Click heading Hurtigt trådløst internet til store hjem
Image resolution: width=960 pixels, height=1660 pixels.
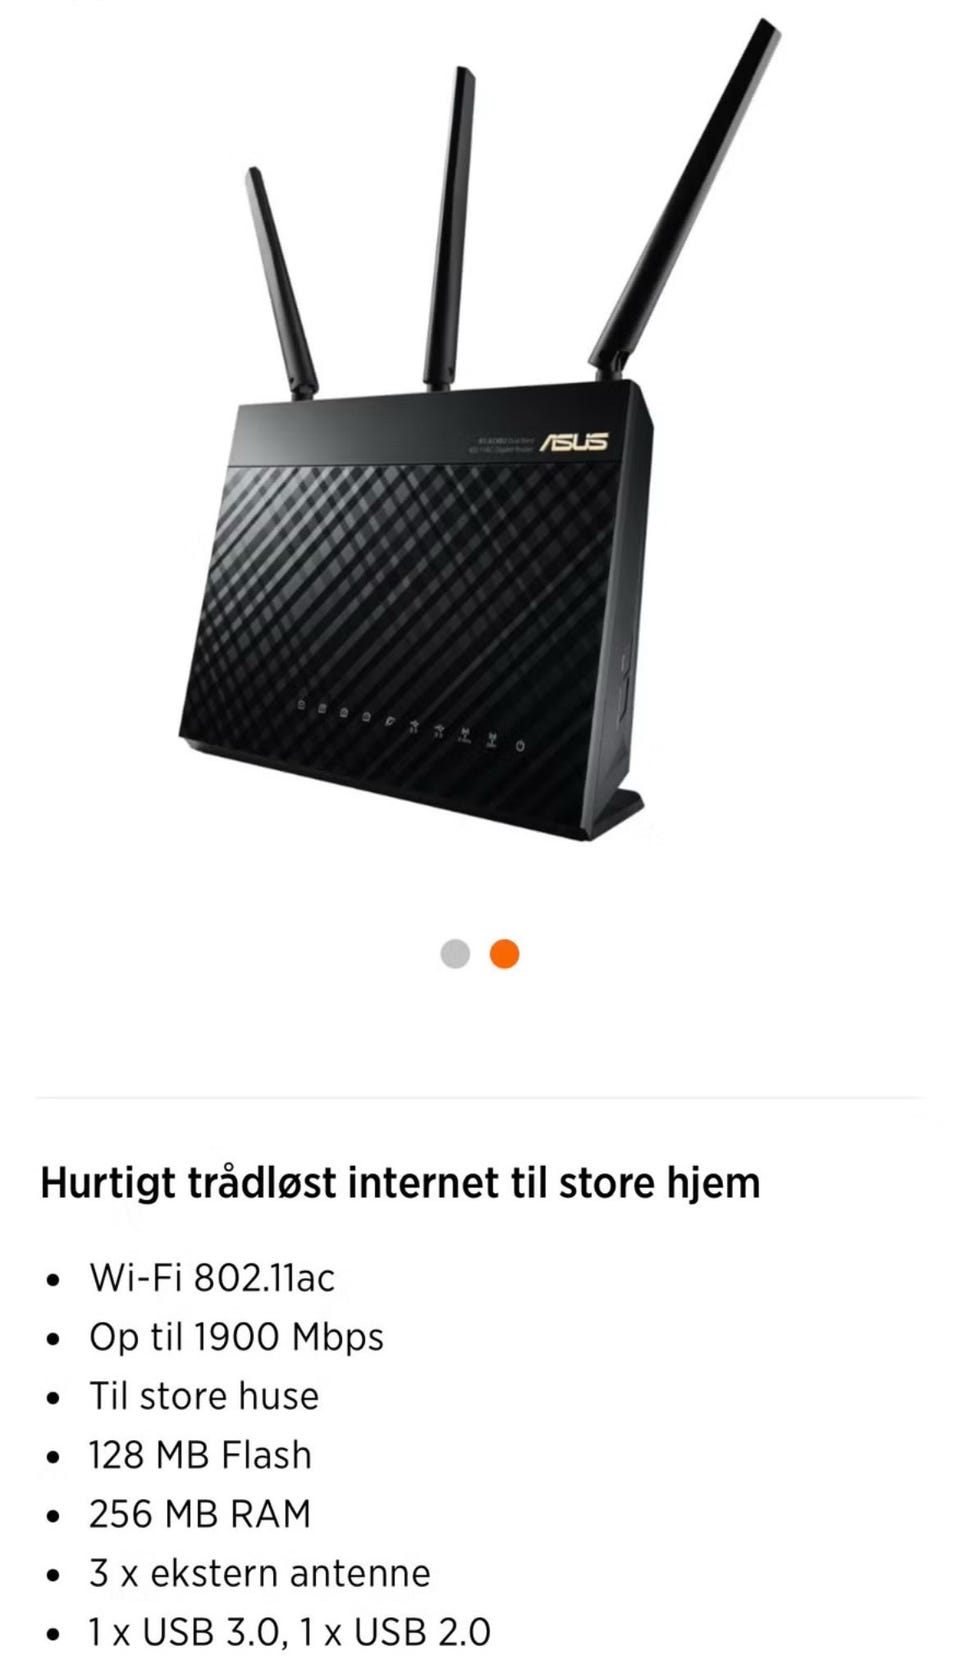click(x=400, y=1182)
